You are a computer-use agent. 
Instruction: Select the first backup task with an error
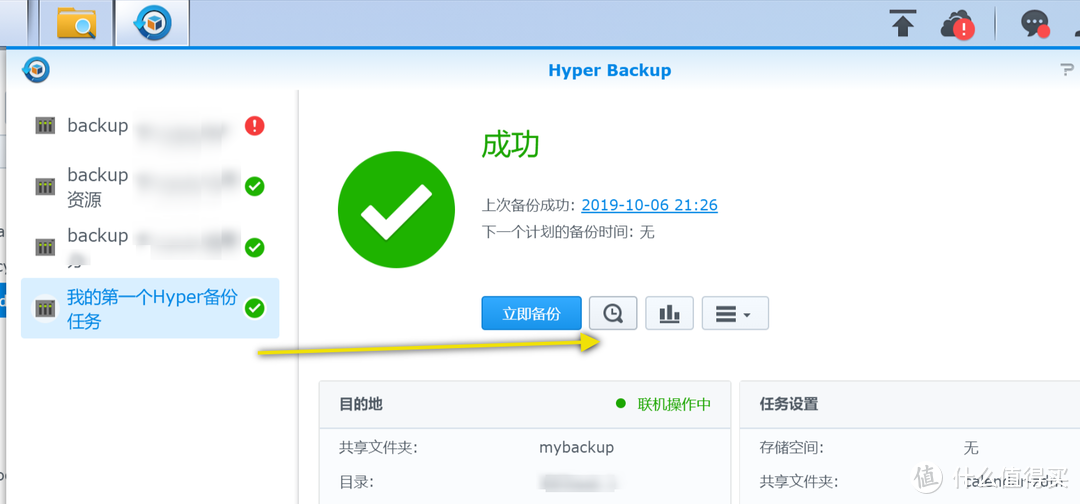pyautogui.click(x=150, y=126)
